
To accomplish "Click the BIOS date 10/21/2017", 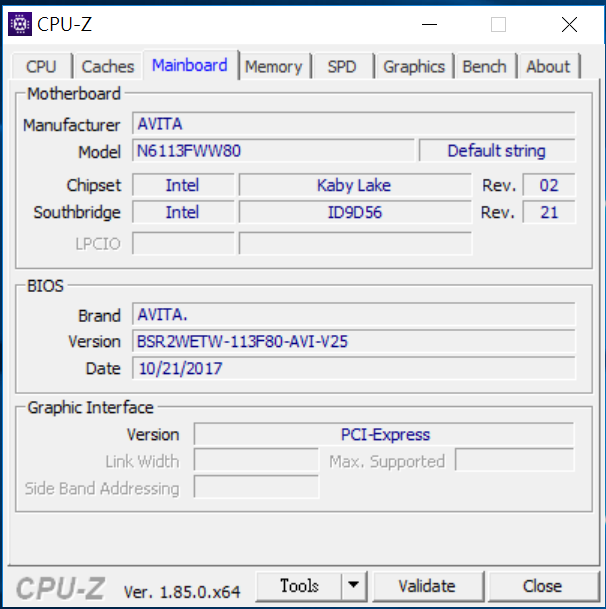I will tap(354, 368).
